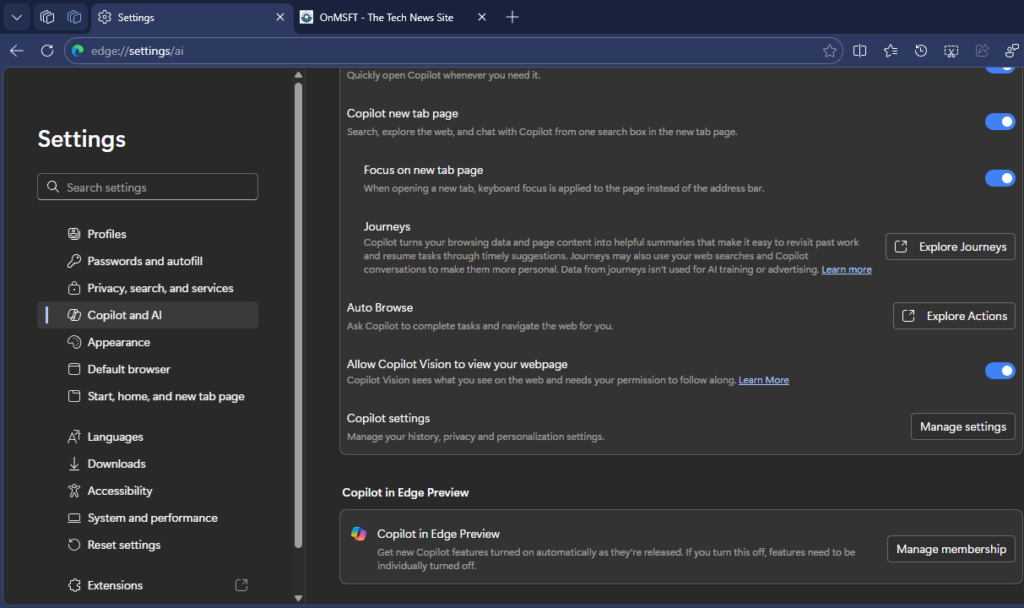Select Appearance in the settings sidebar
The width and height of the screenshot is (1024, 608).
point(118,342)
